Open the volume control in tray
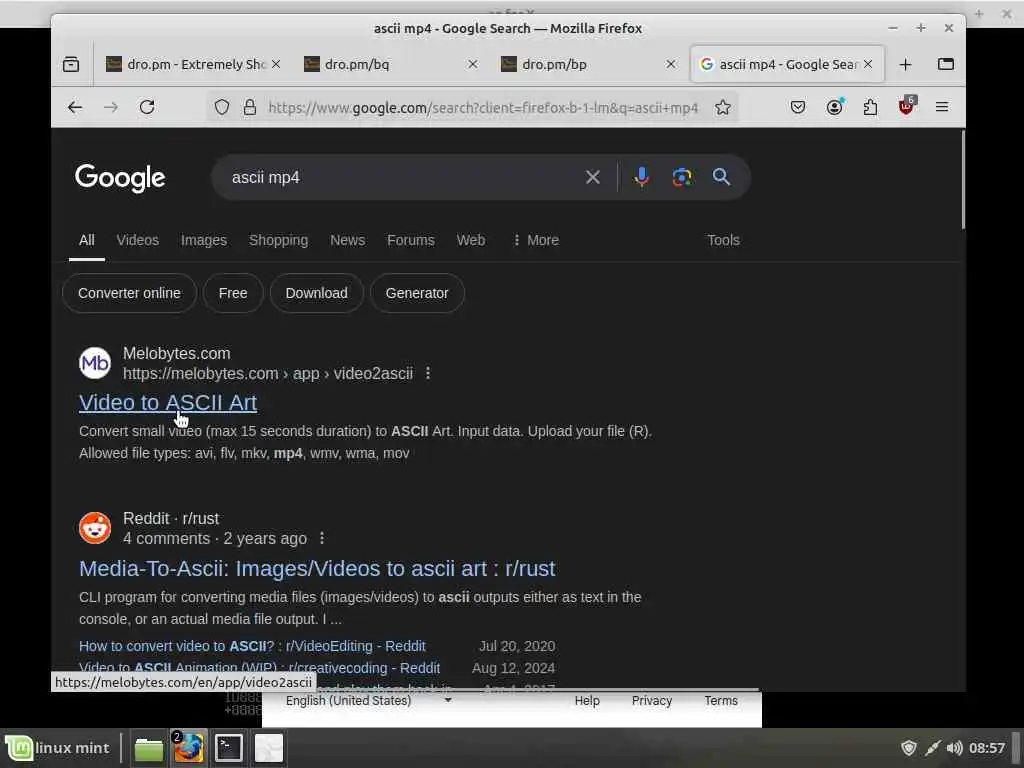 coord(954,748)
